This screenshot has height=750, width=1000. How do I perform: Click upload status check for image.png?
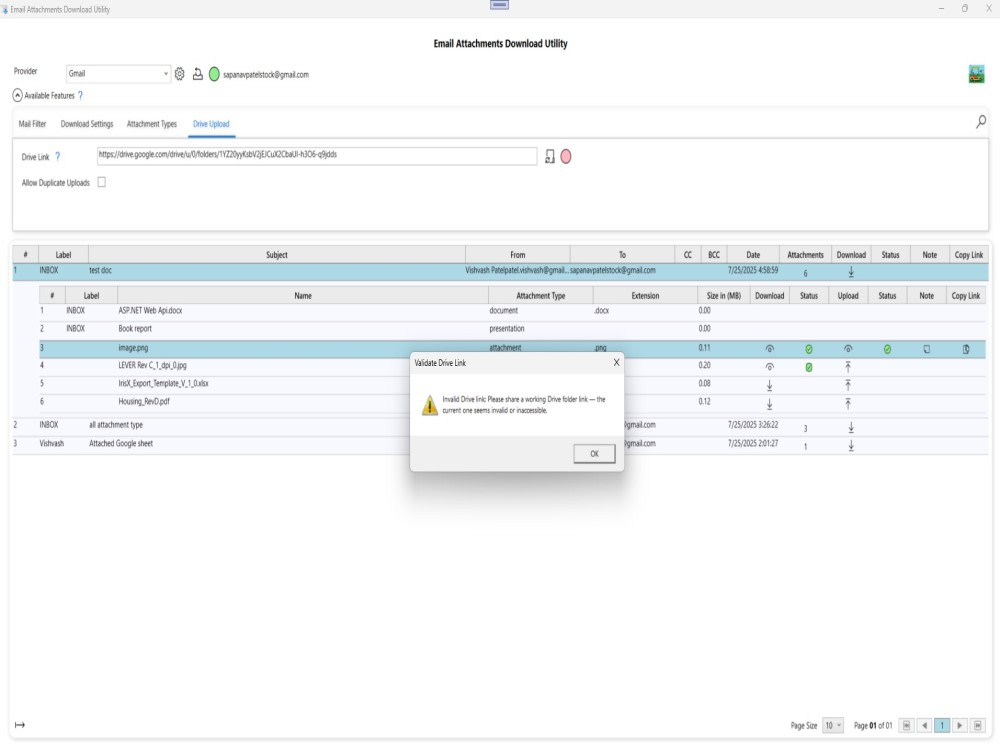pyautogui.click(x=887, y=349)
